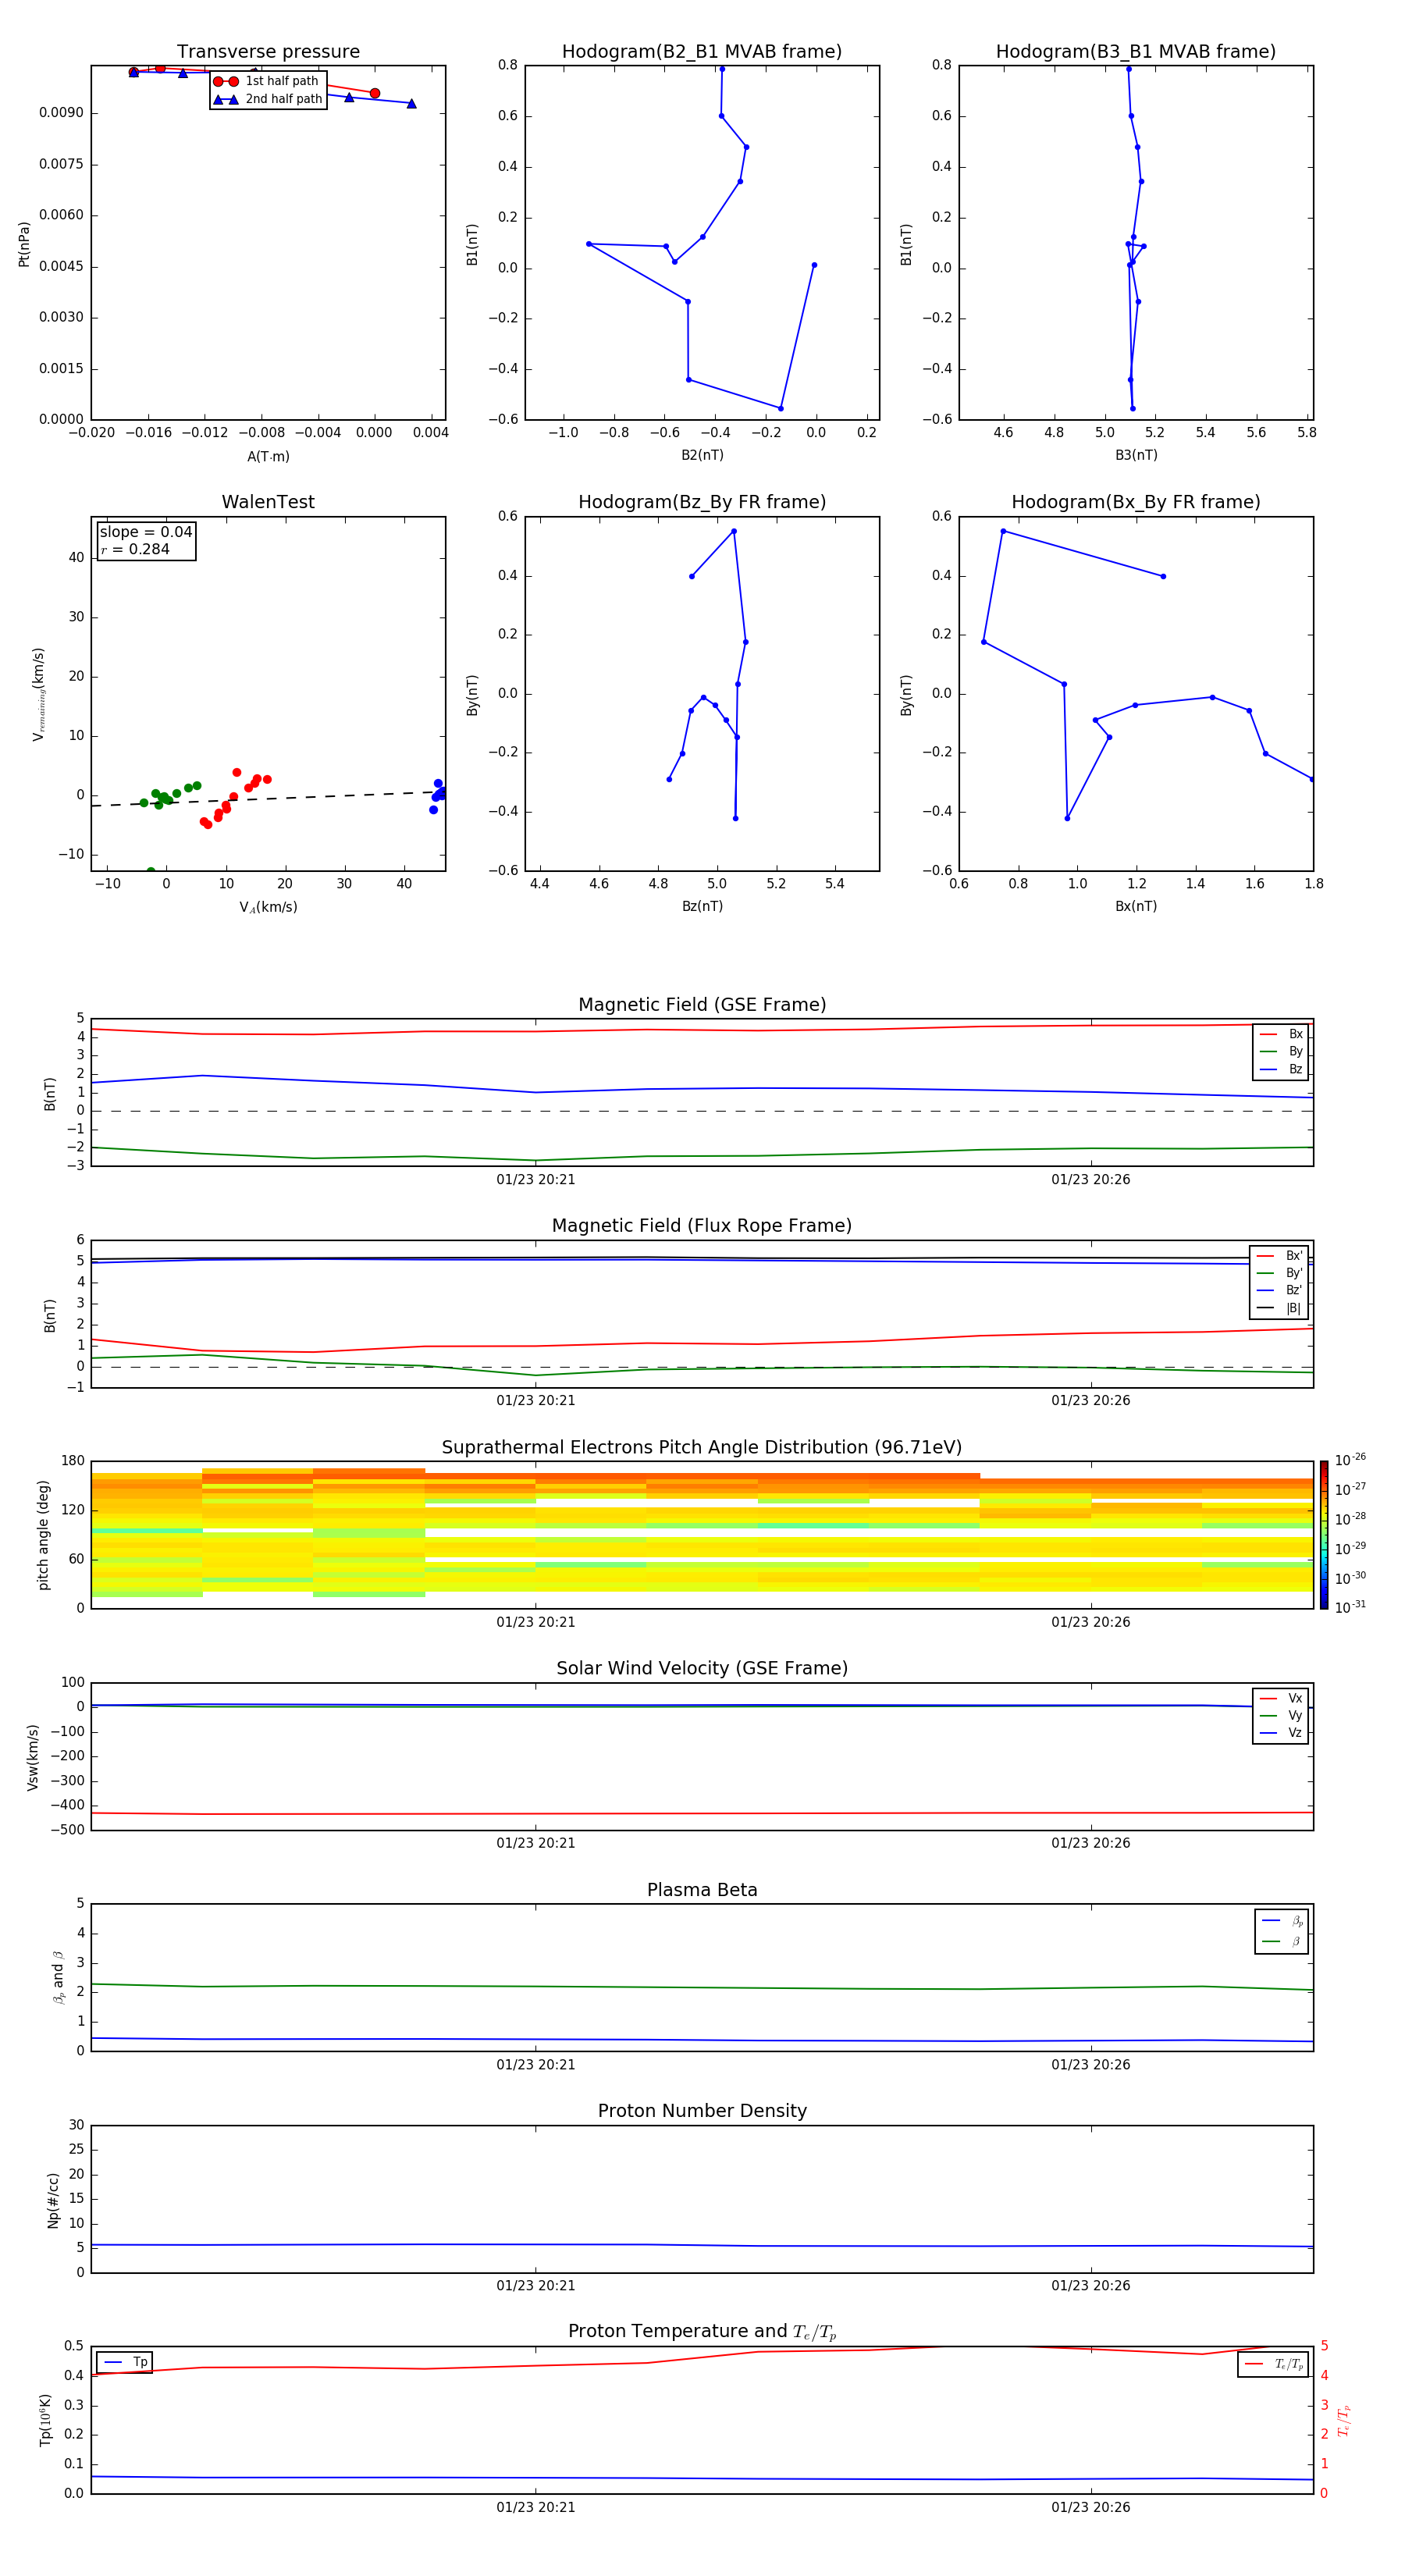Click the rightmost blue triangle in Transverse pressure
Screen dimensions: 1405x2576
click(x=411, y=103)
